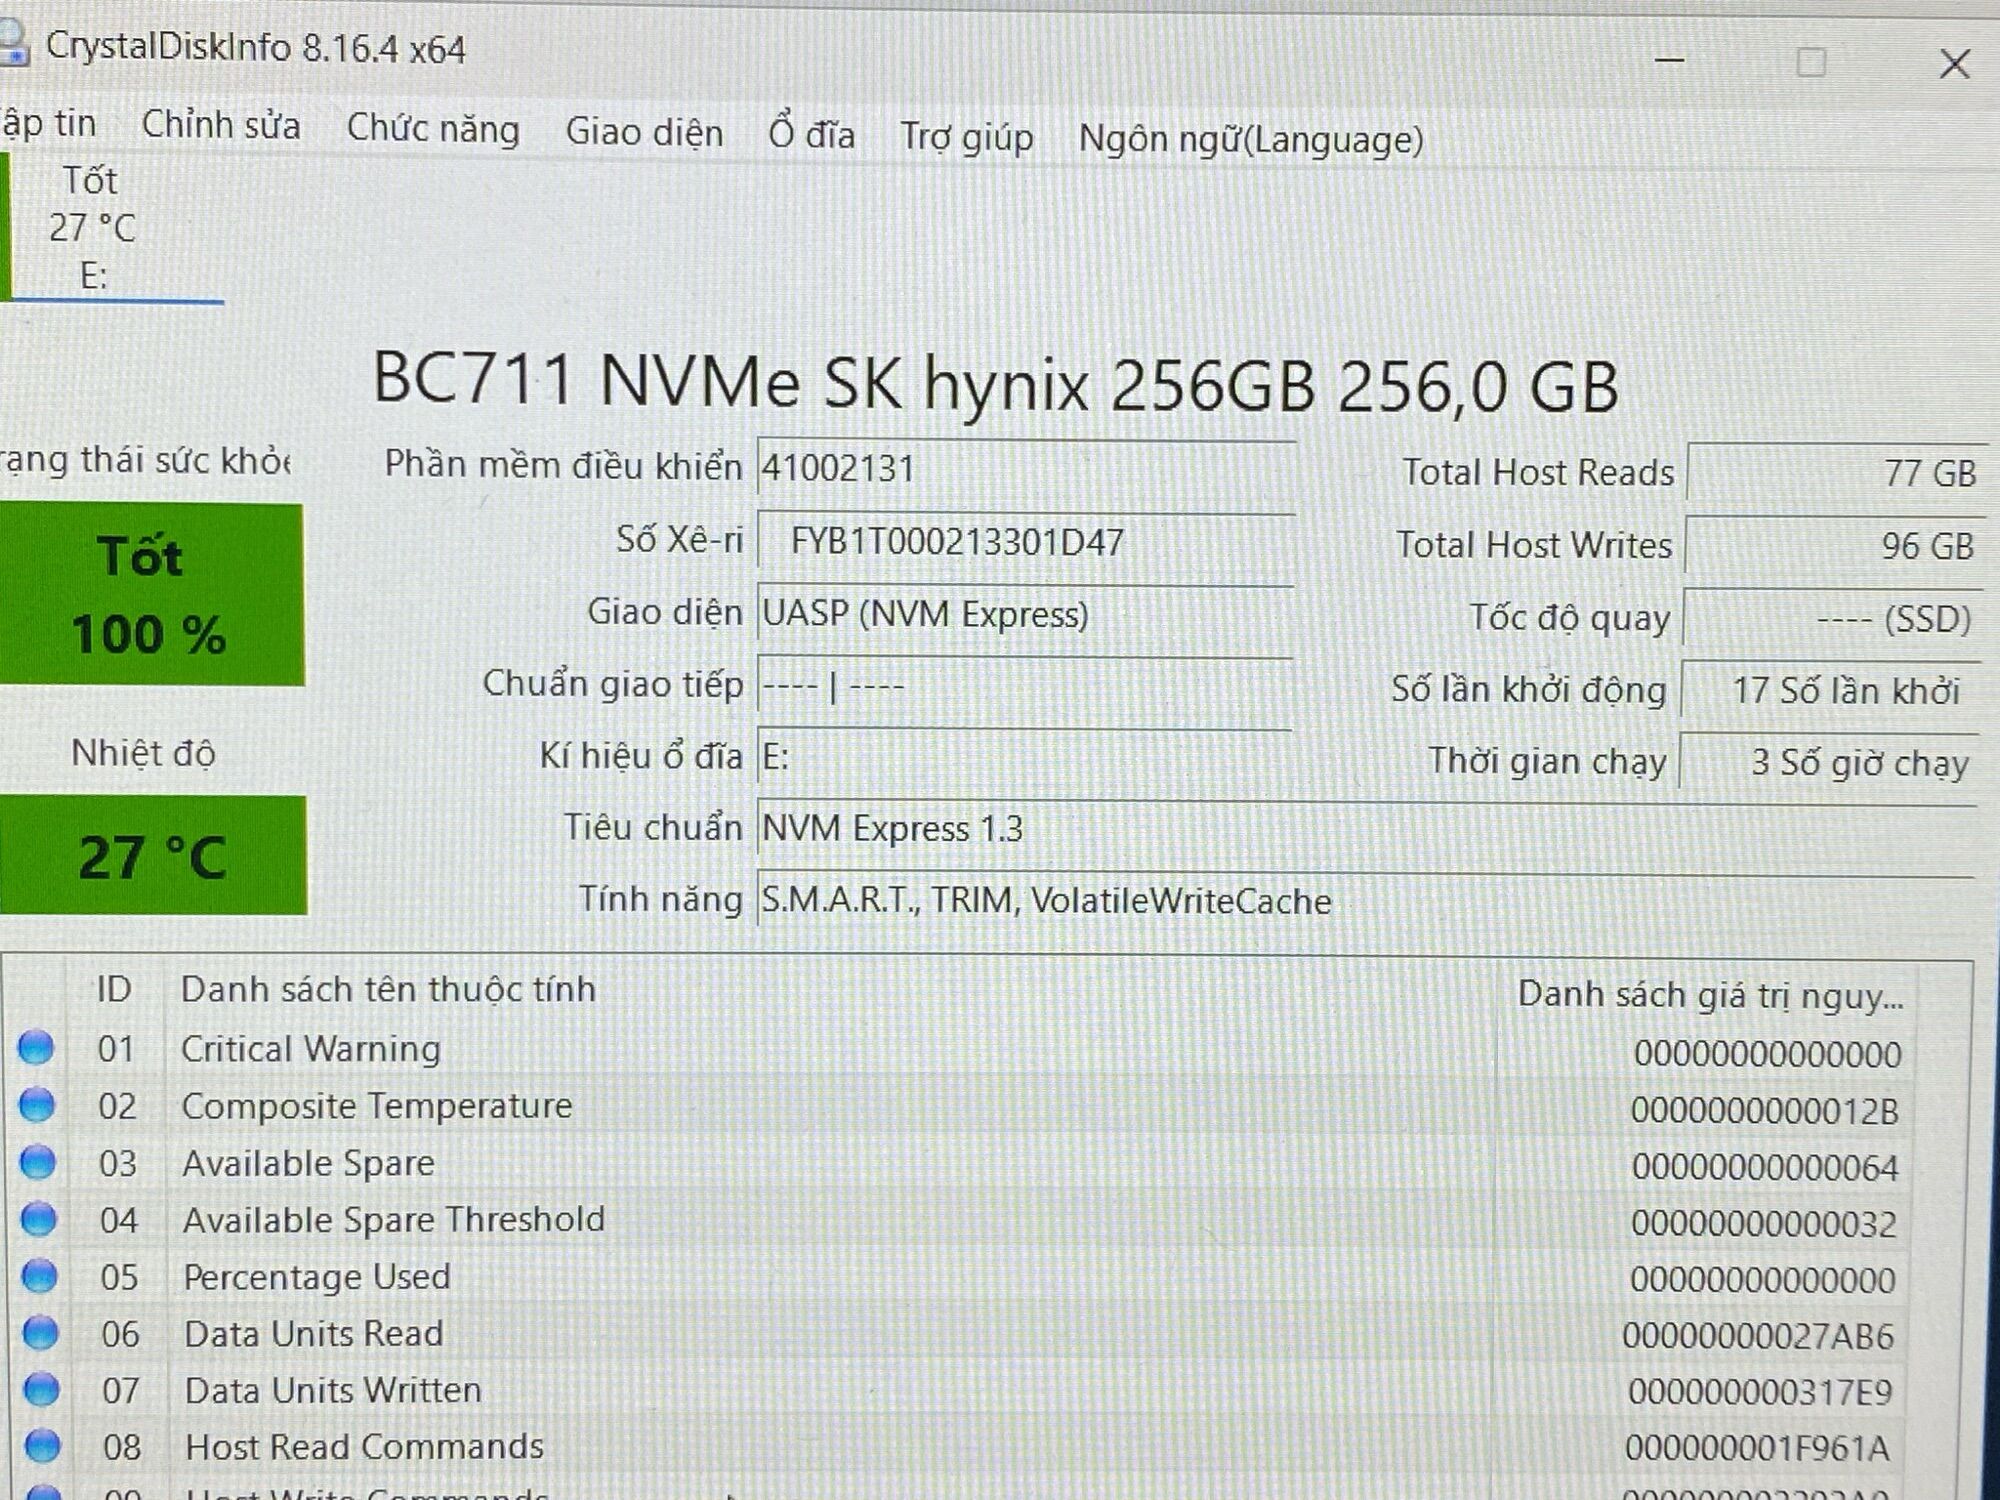Open the Chức năng menu

[x=433, y=130]
